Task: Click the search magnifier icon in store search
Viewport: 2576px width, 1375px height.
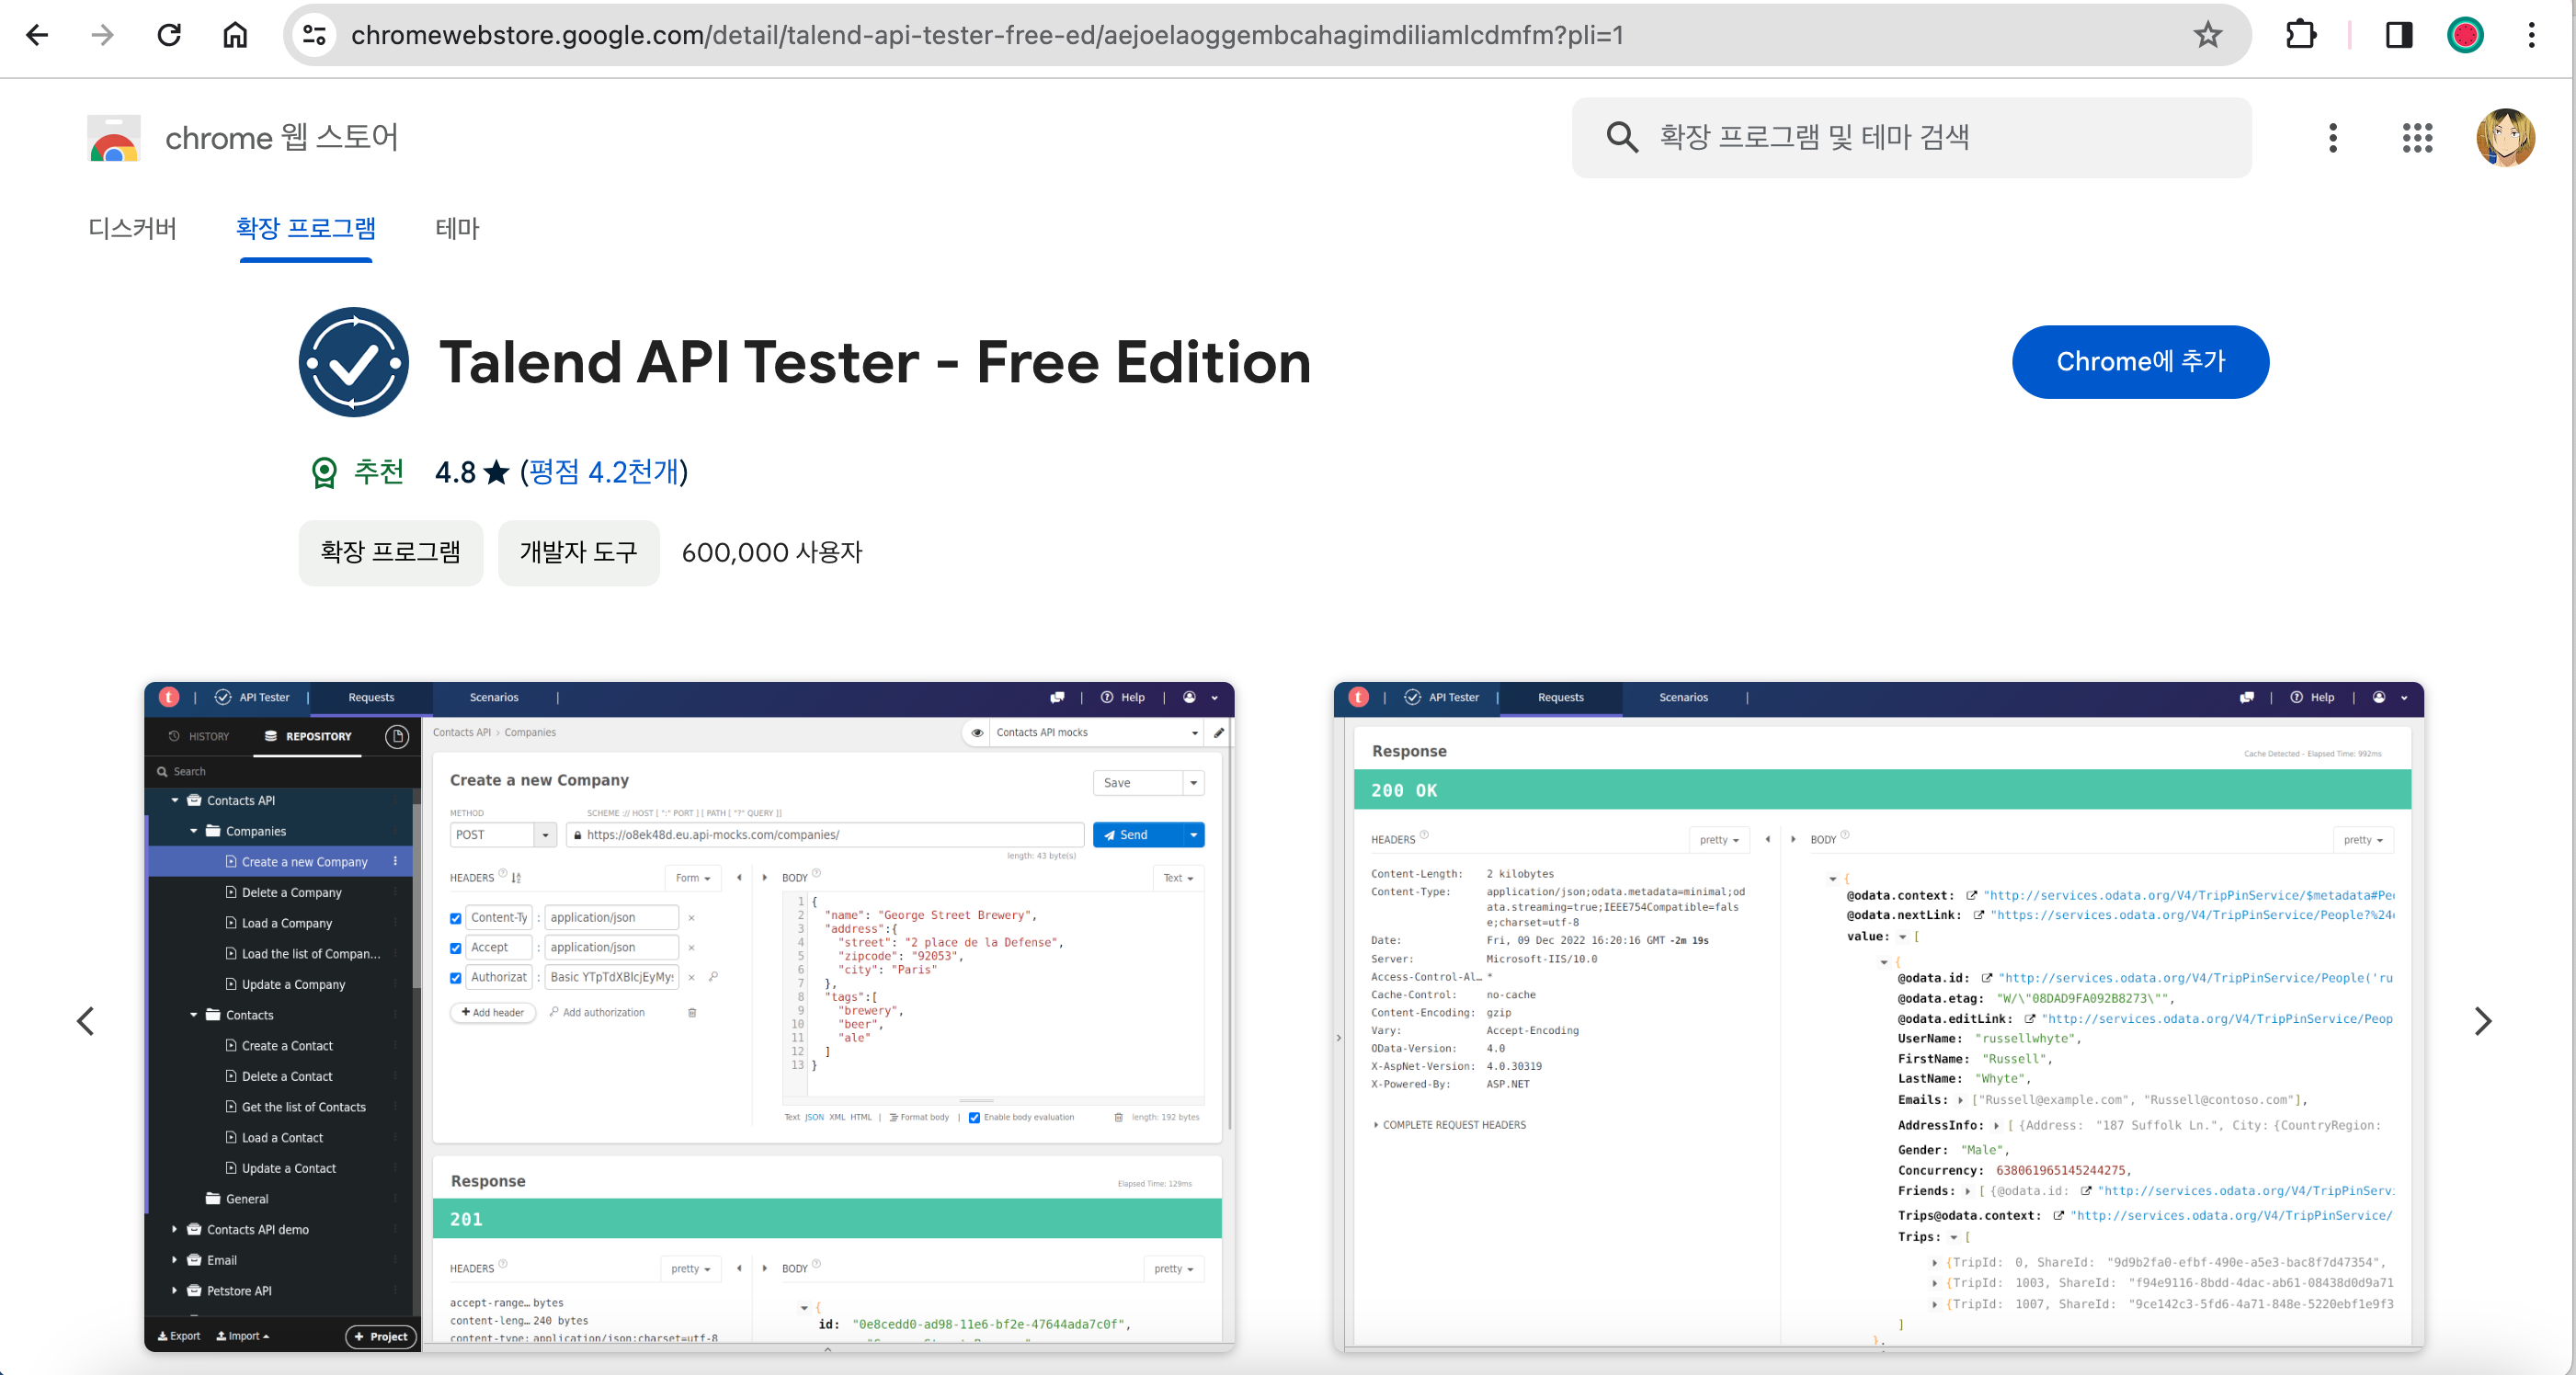Action: (1621, 137)
